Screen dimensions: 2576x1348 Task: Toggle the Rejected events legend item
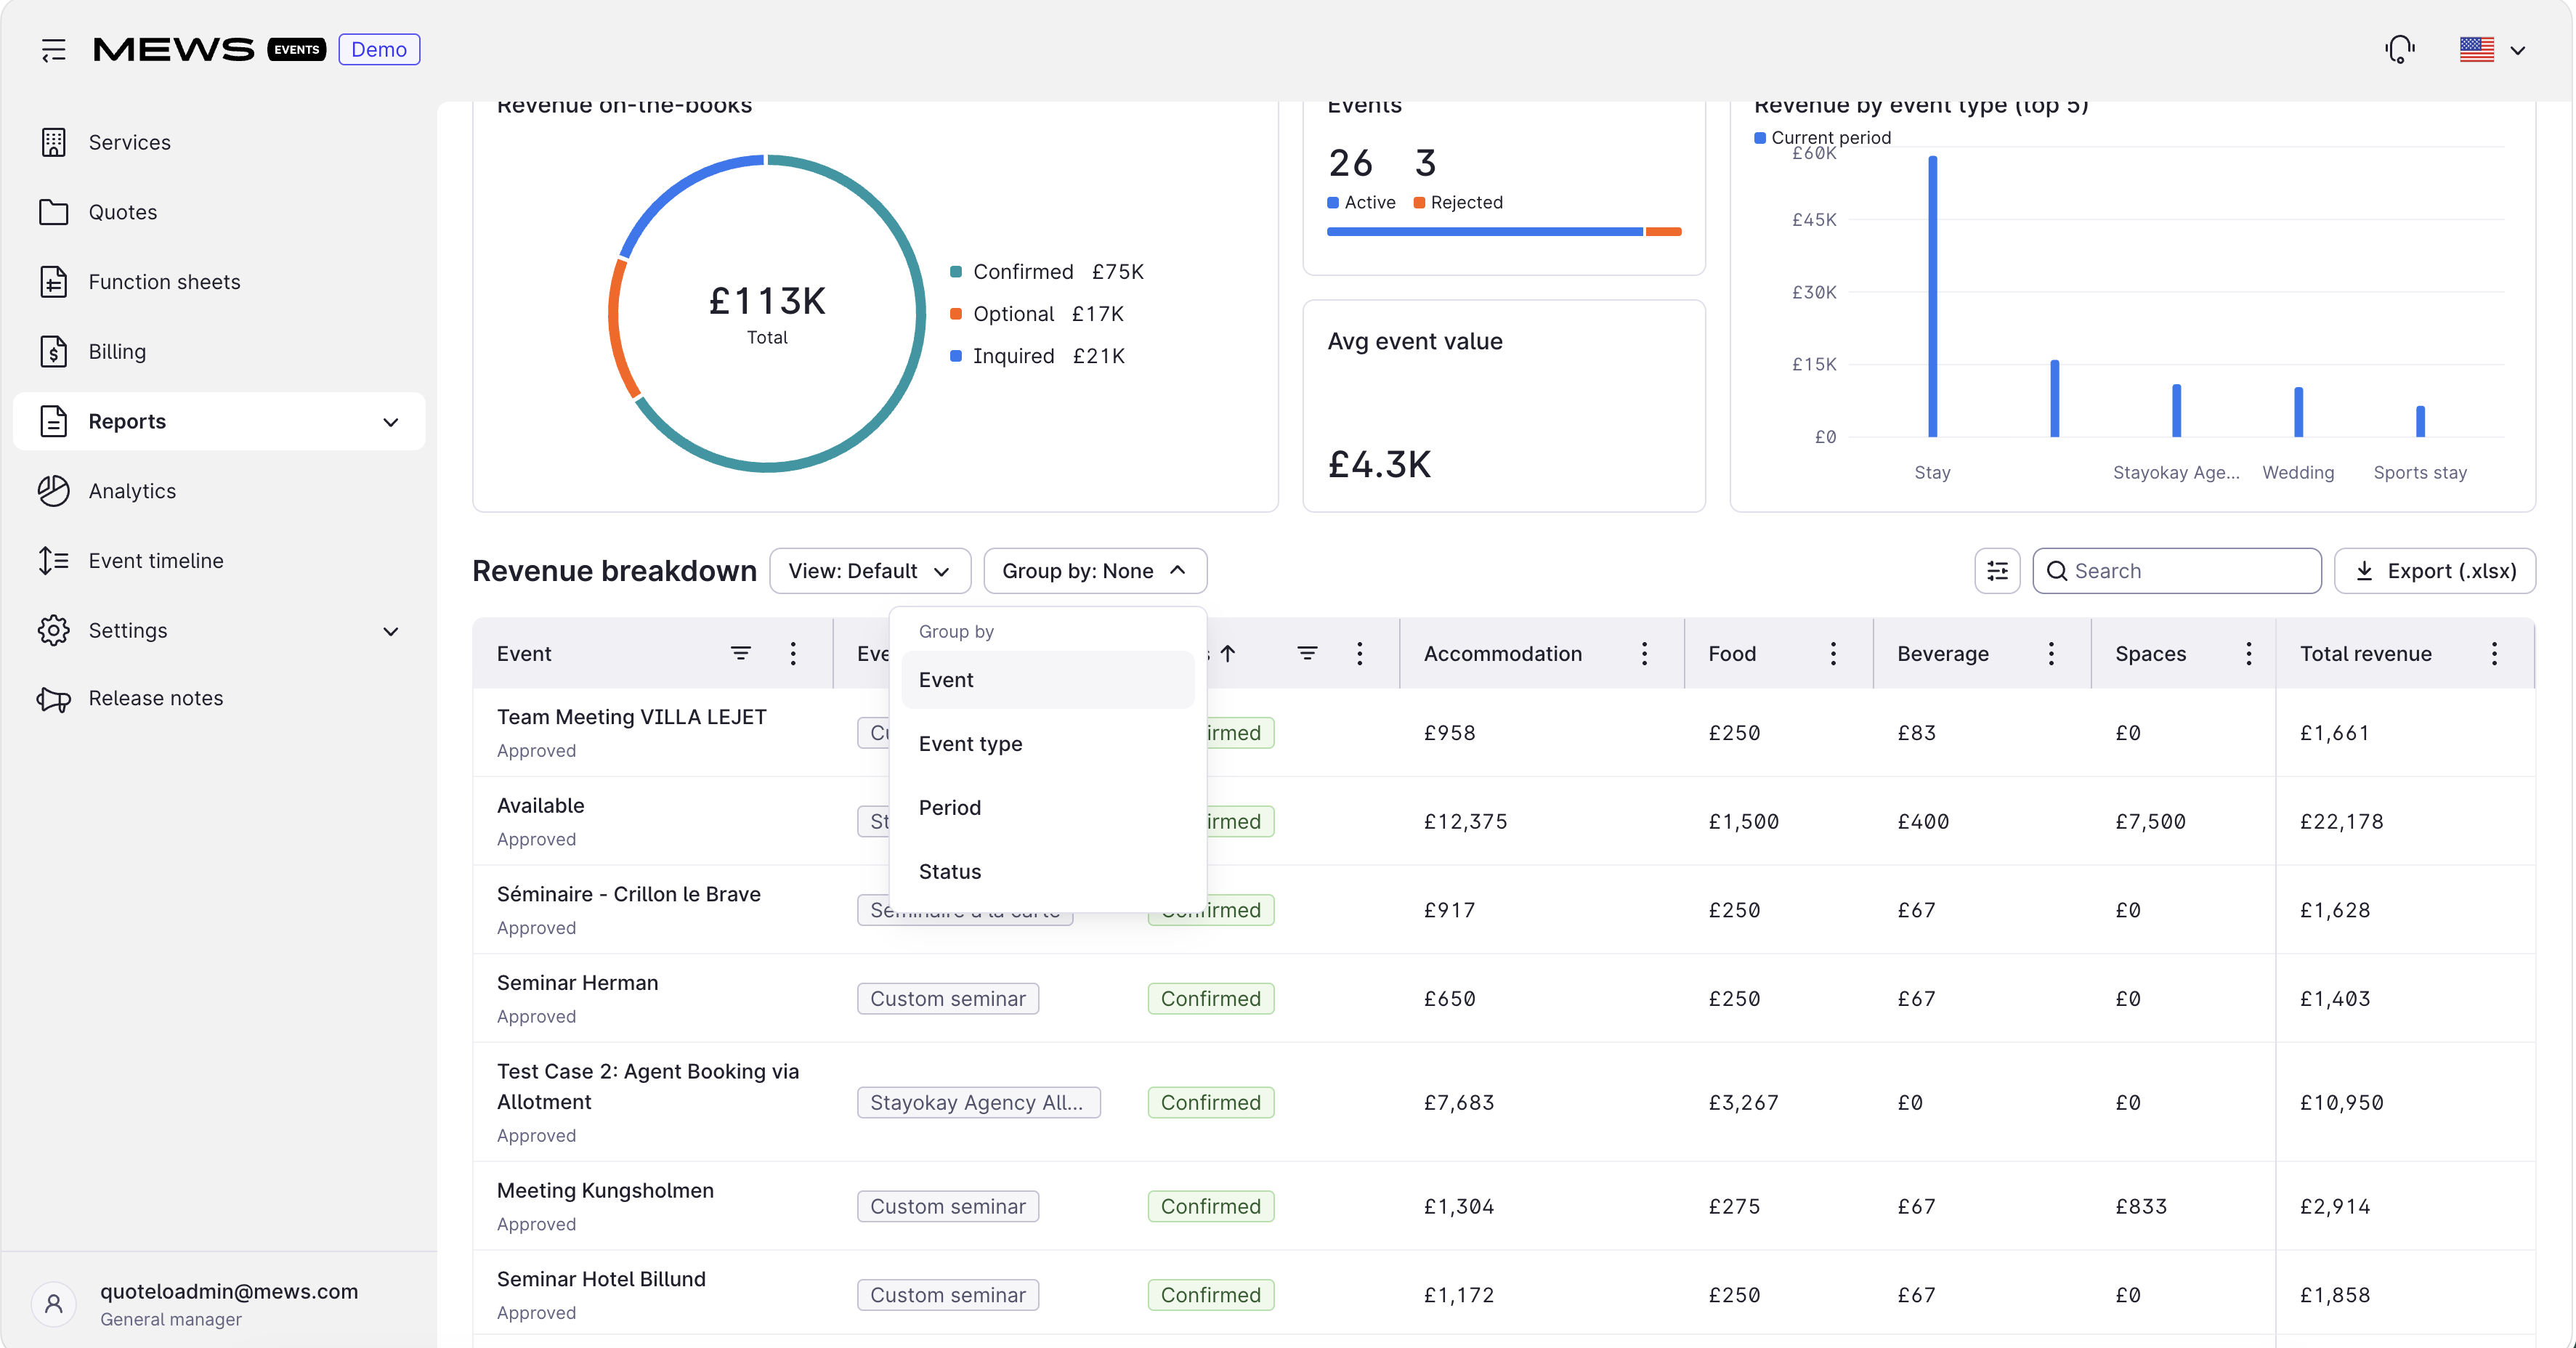[1457, 202]
